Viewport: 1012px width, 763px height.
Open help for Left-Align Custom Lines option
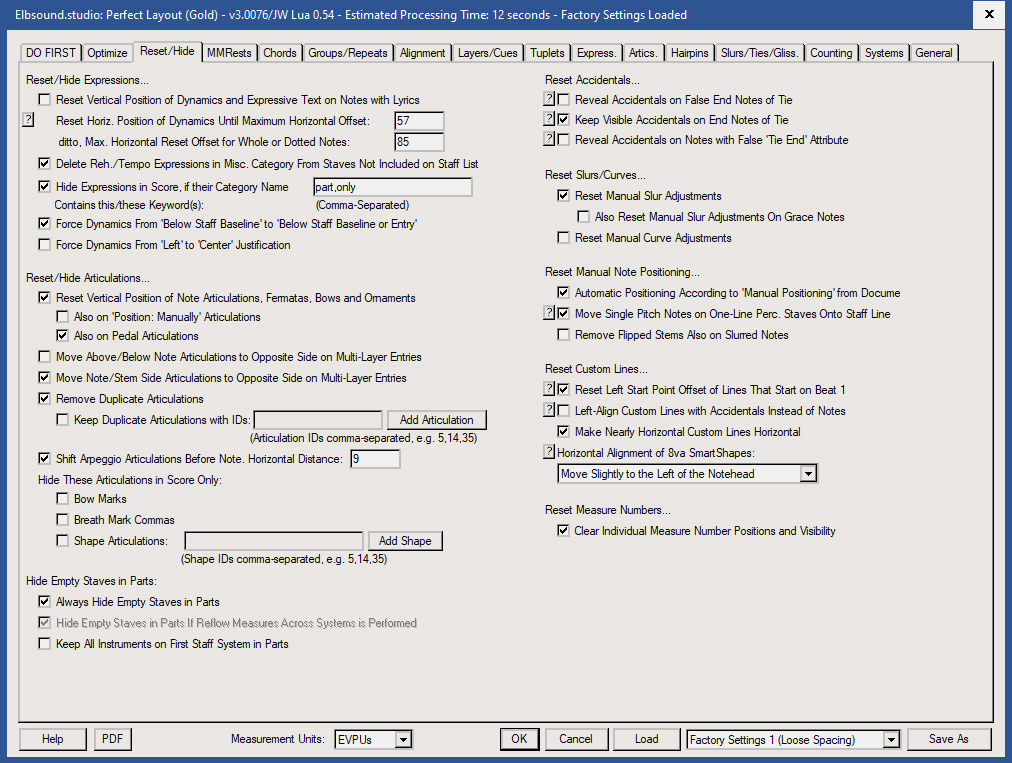[x=549, y=409]
